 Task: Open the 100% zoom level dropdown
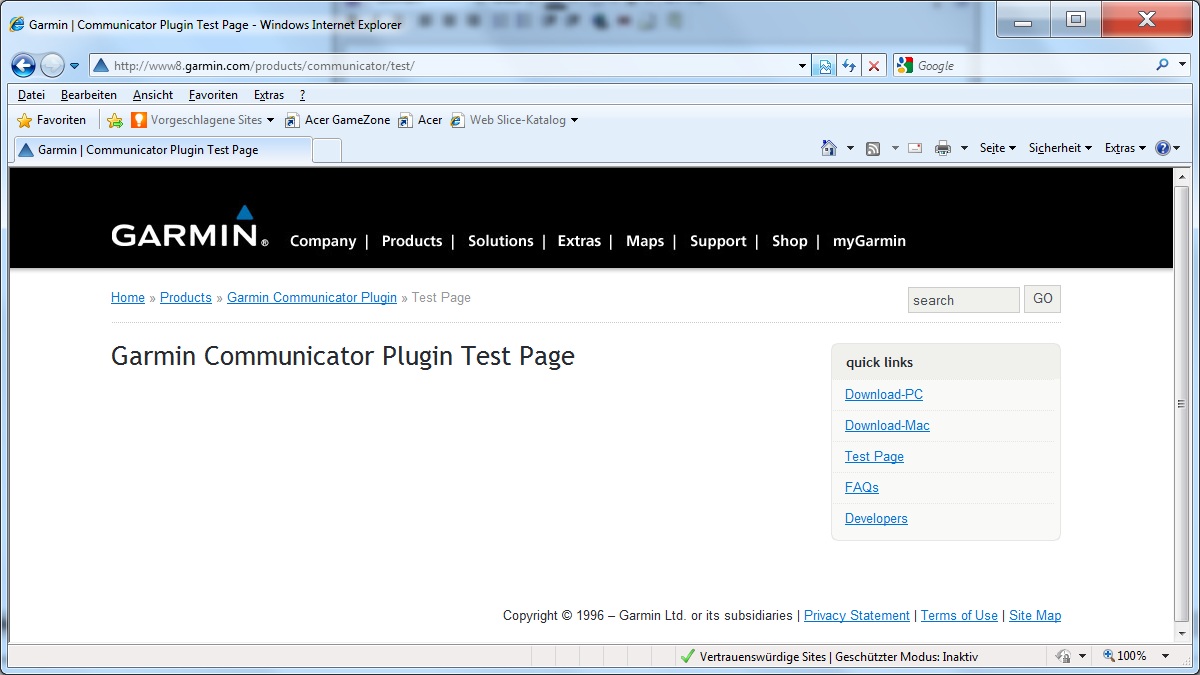[1165, 656]
